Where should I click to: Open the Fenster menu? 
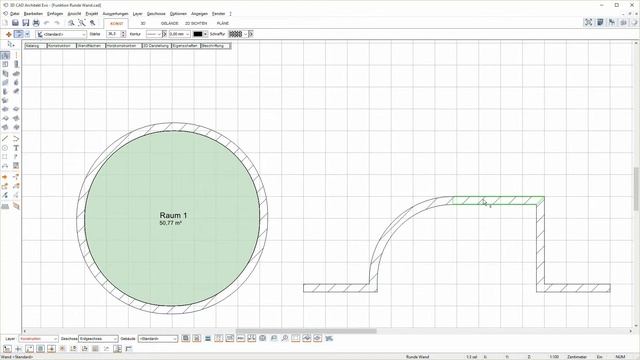pyautogui.click(x=218, y=14)
